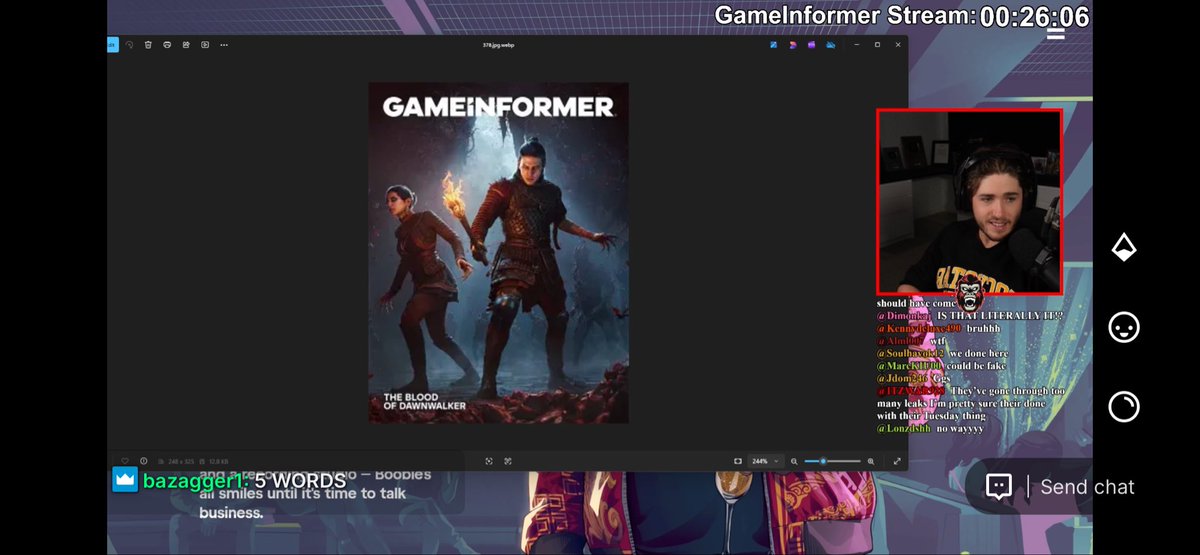Viewport: 1200px width, 555px height.
Task: Click the GameInformer Stream timer text
Action: [x=901, y=16]
